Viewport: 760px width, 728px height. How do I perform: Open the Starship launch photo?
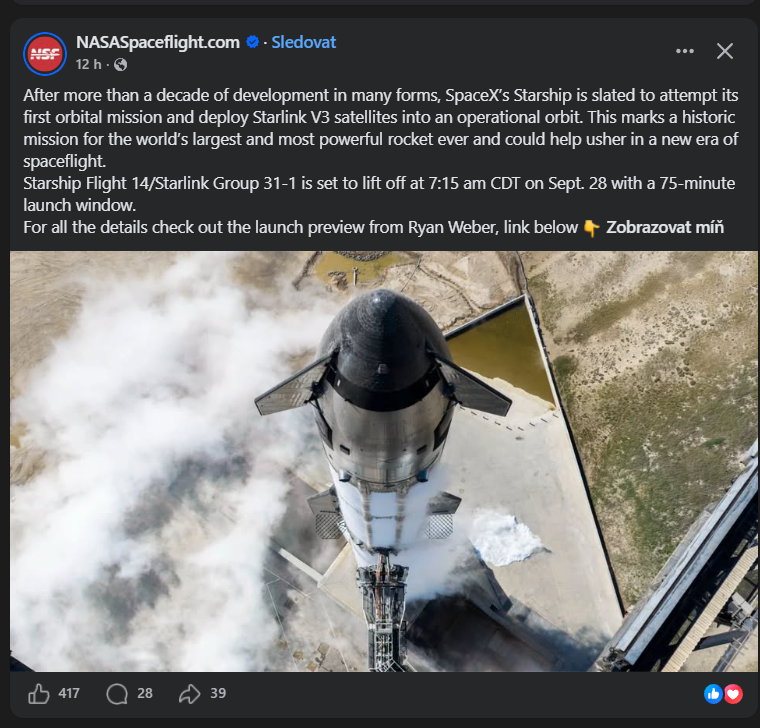coord(383,461)
